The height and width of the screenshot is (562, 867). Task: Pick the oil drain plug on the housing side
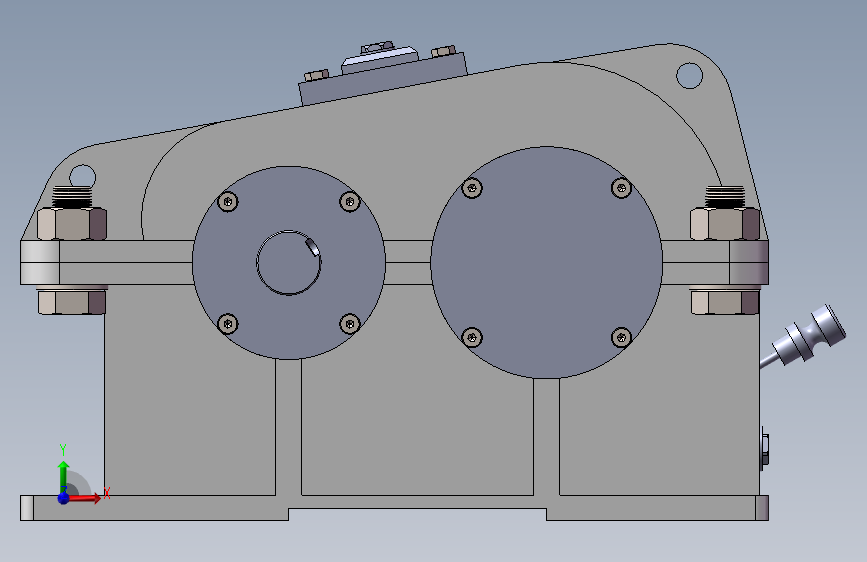(765, 449)
